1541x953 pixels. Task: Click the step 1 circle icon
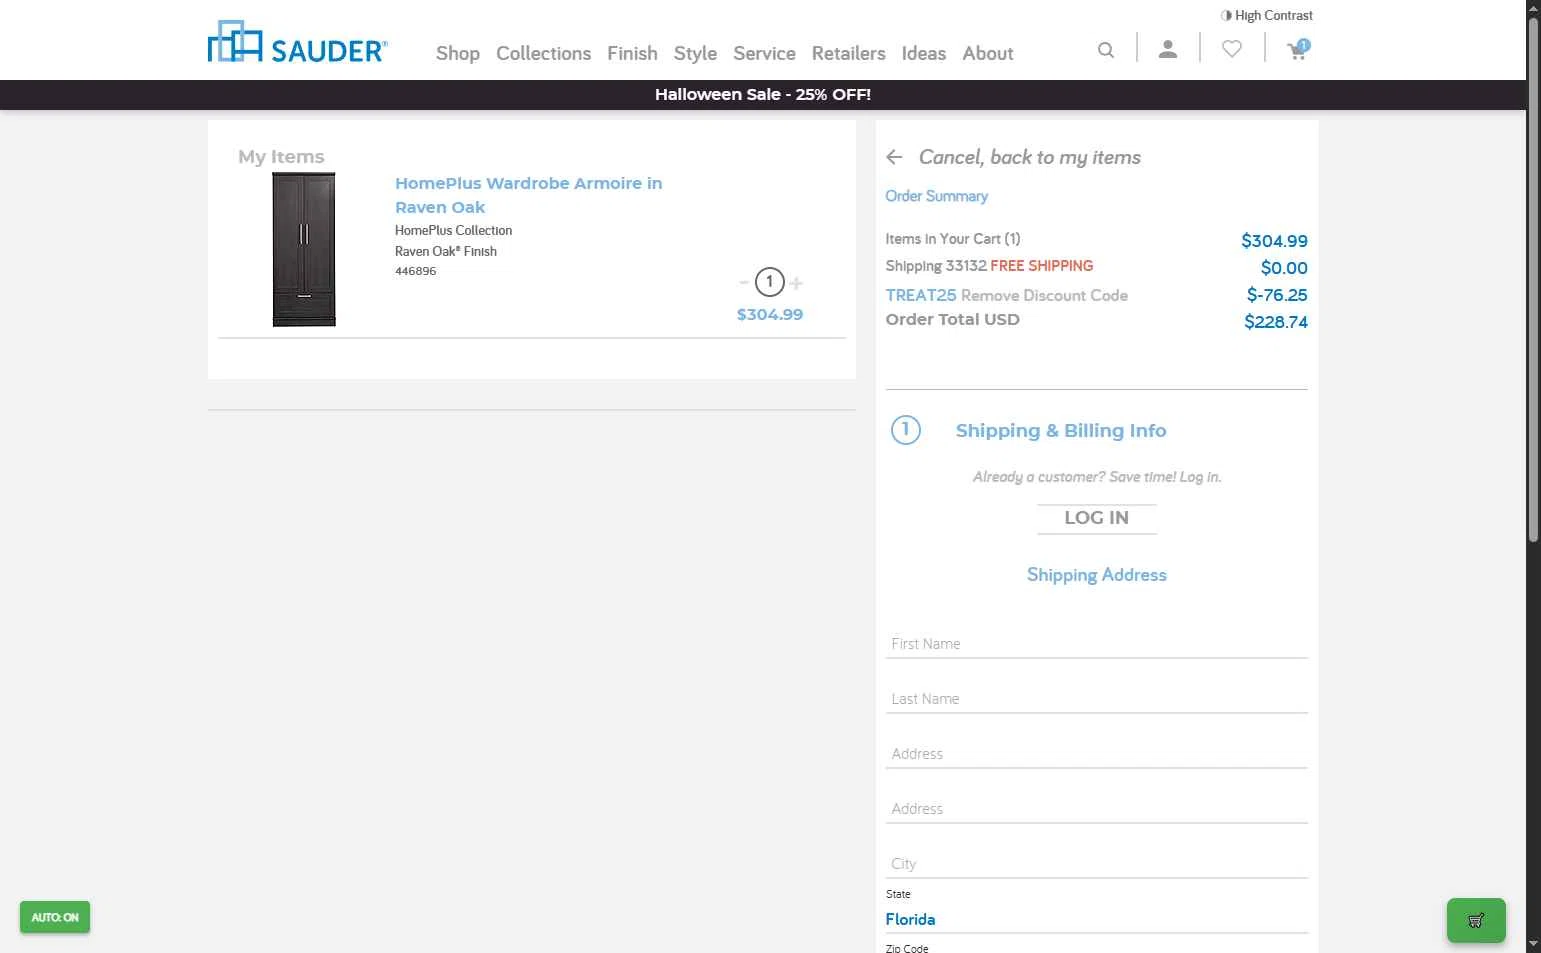[905, 430]
